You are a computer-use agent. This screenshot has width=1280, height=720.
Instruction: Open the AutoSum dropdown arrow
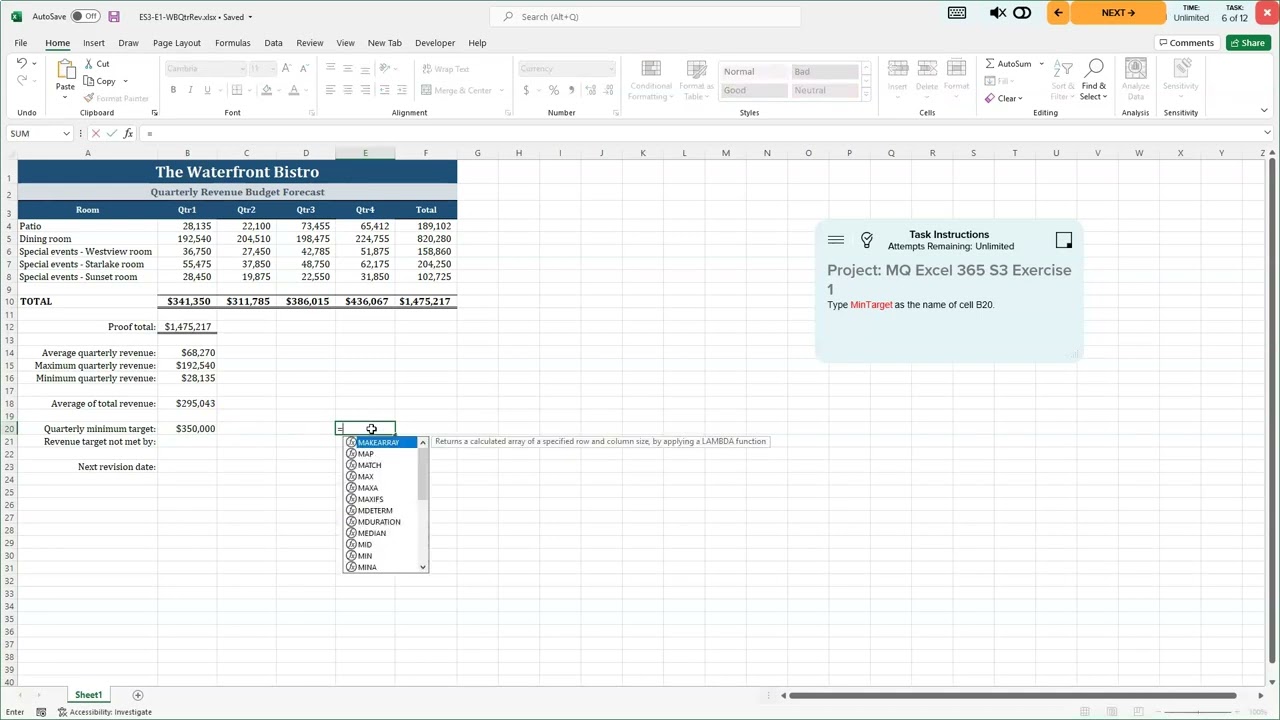(1041, 64)
